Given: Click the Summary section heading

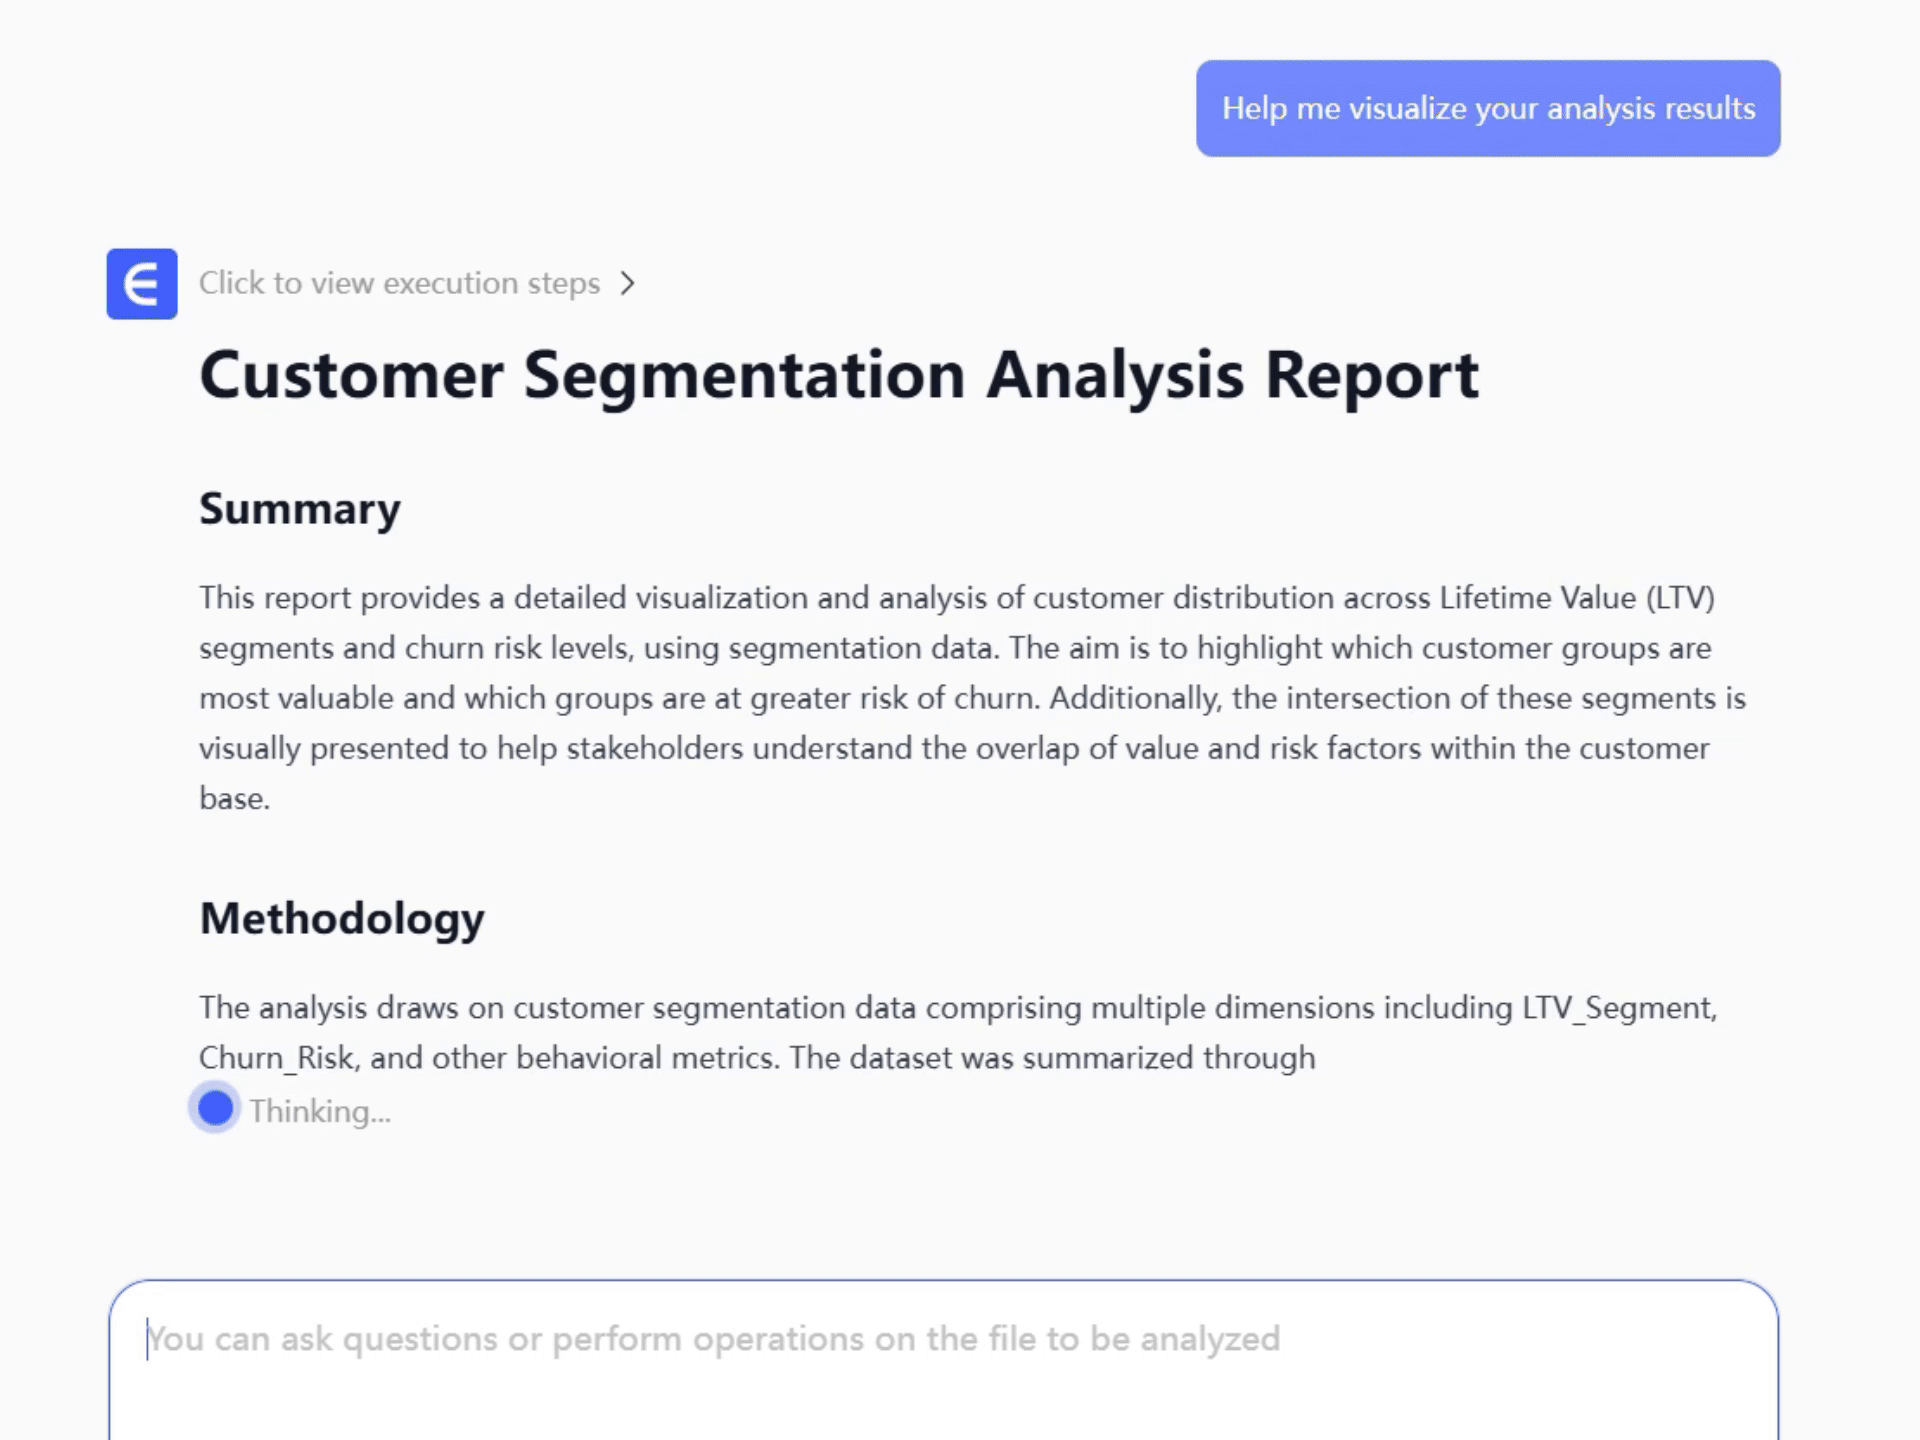Looking at the screenshot, I should [x=299, y=509].
